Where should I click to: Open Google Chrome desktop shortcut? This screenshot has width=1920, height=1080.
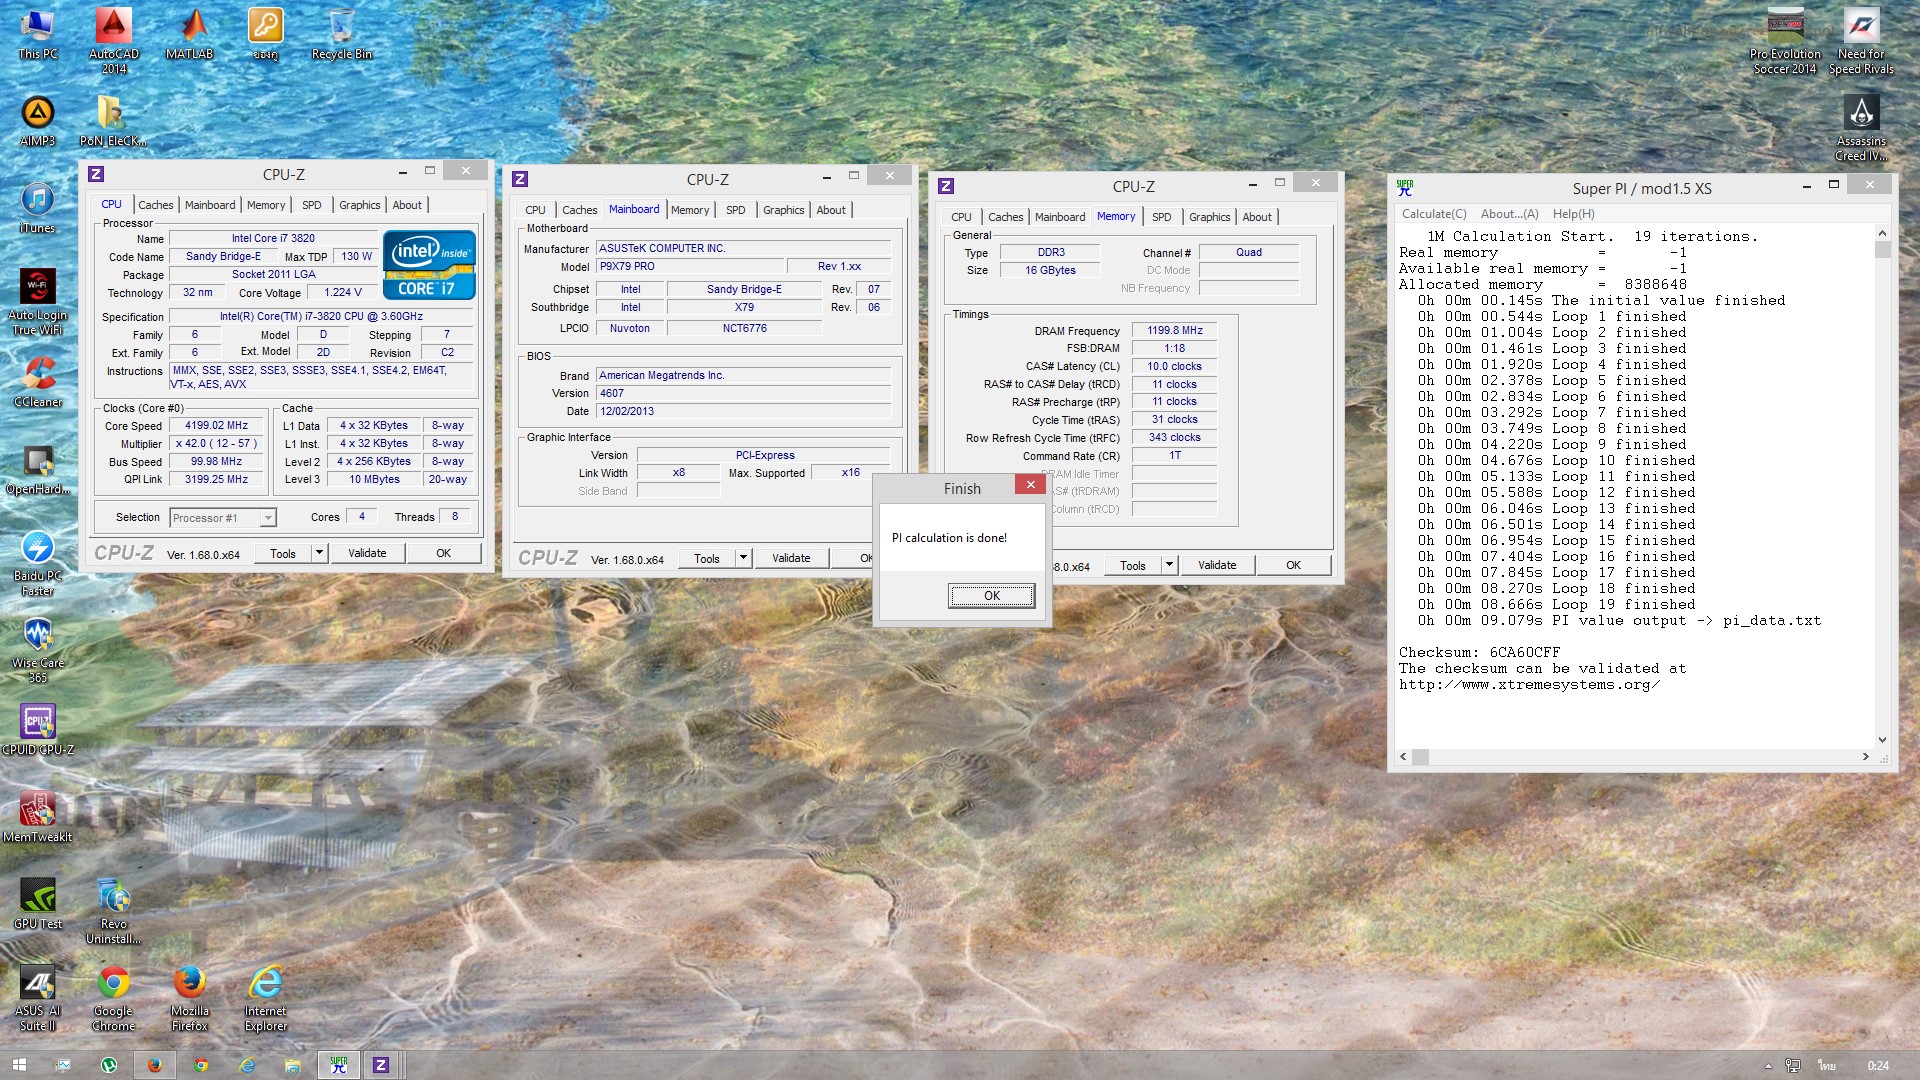[x=113, y=985]
